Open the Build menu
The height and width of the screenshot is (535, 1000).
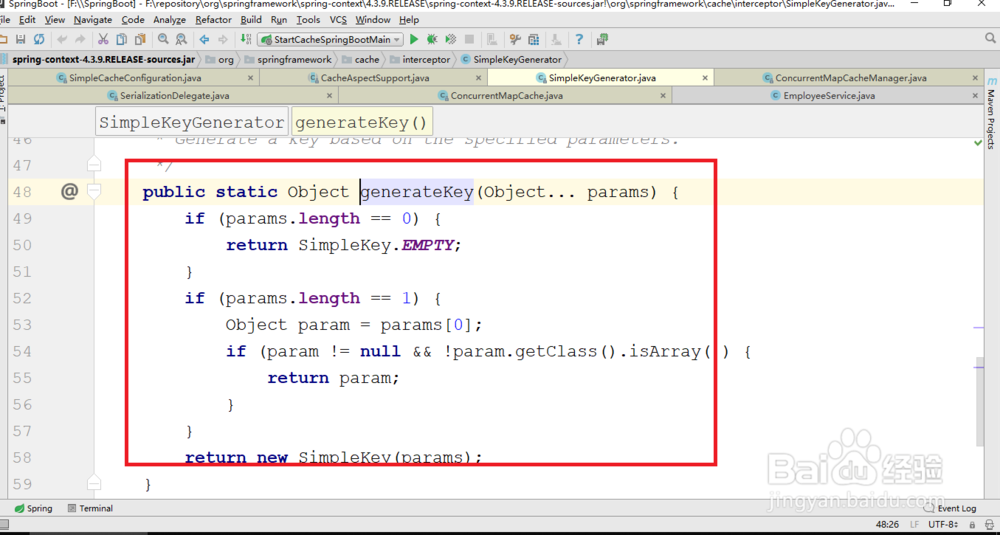tap(251, 20)
